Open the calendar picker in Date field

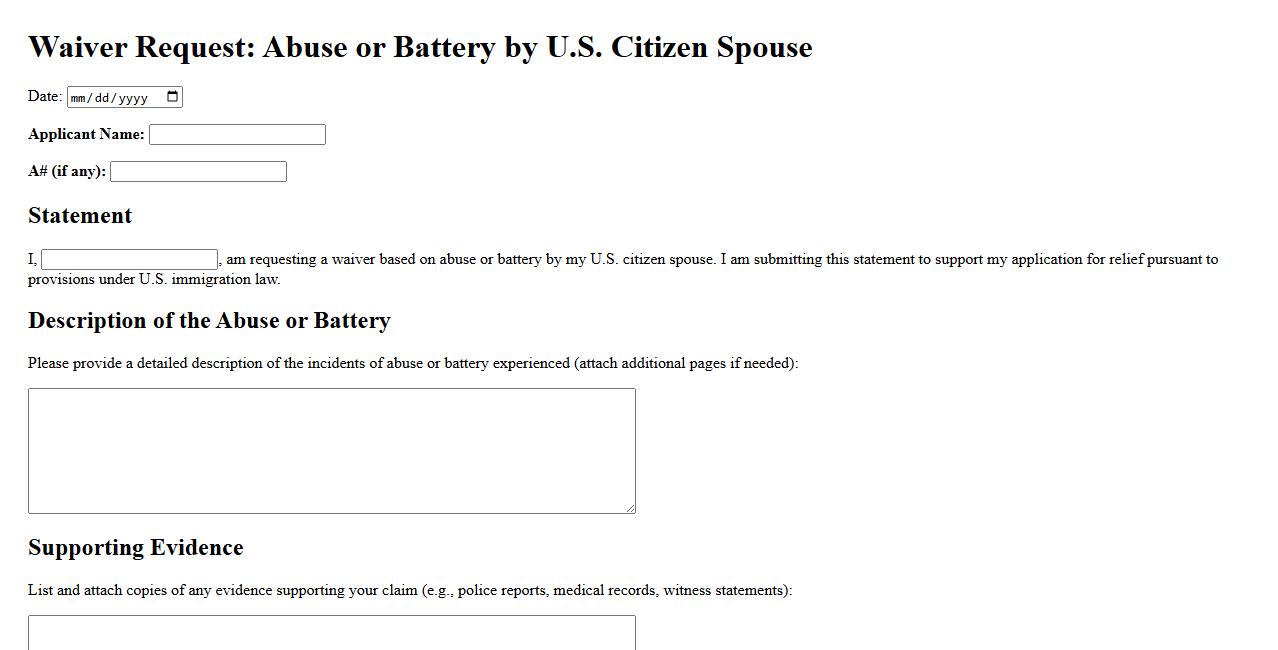pyautogui.click(x=173, y=97)
